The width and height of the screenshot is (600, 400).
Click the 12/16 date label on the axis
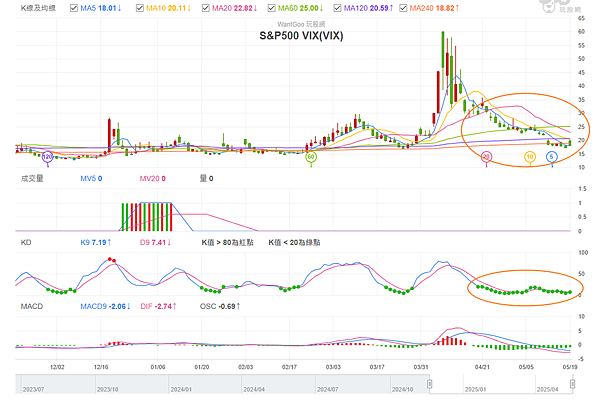[101, 367]
